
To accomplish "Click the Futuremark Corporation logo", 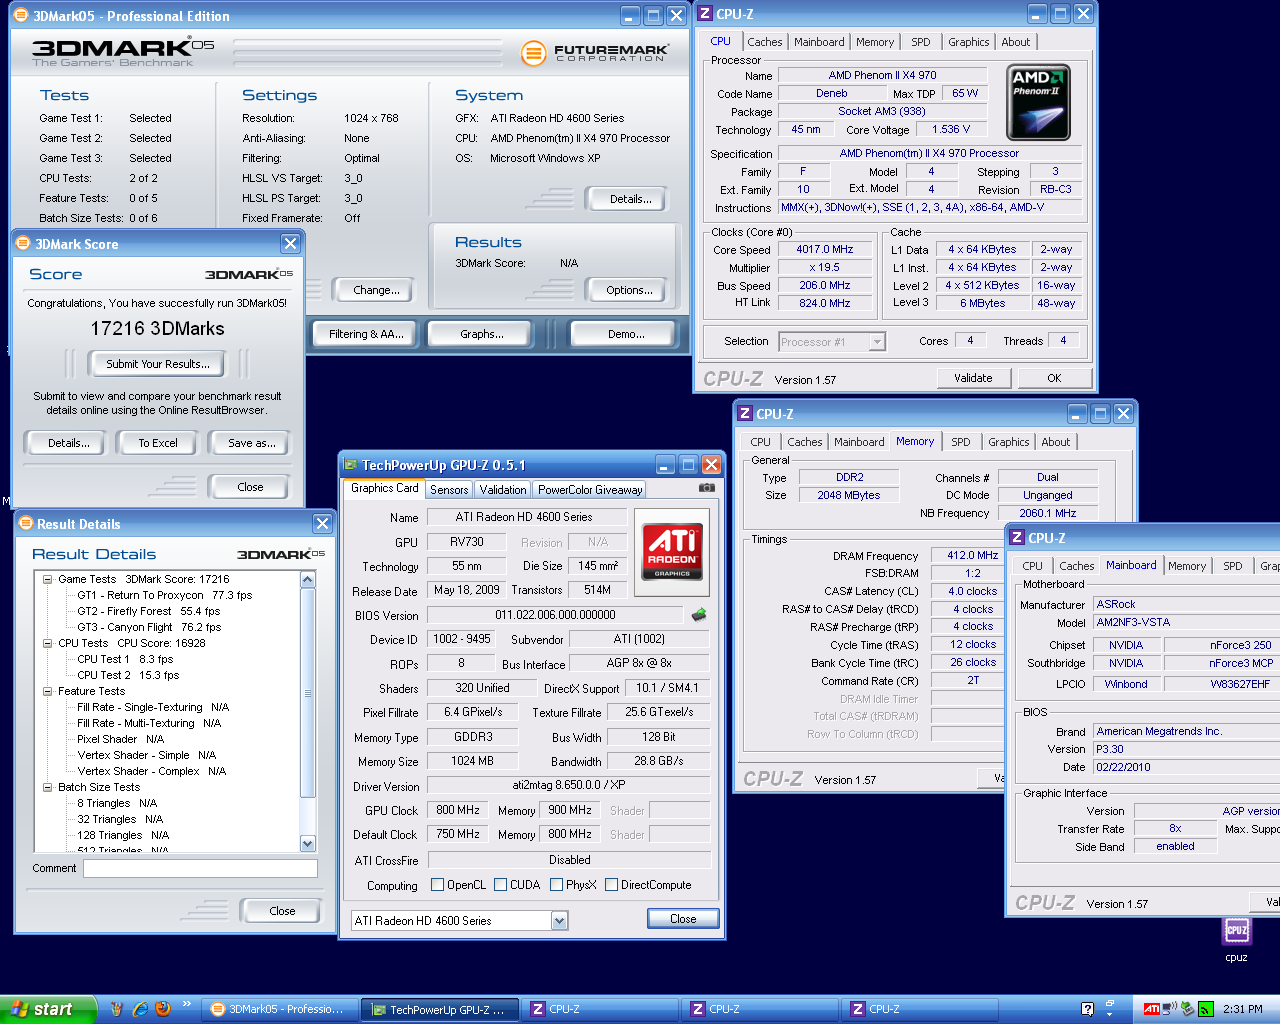I will click(x=596, y=53).
